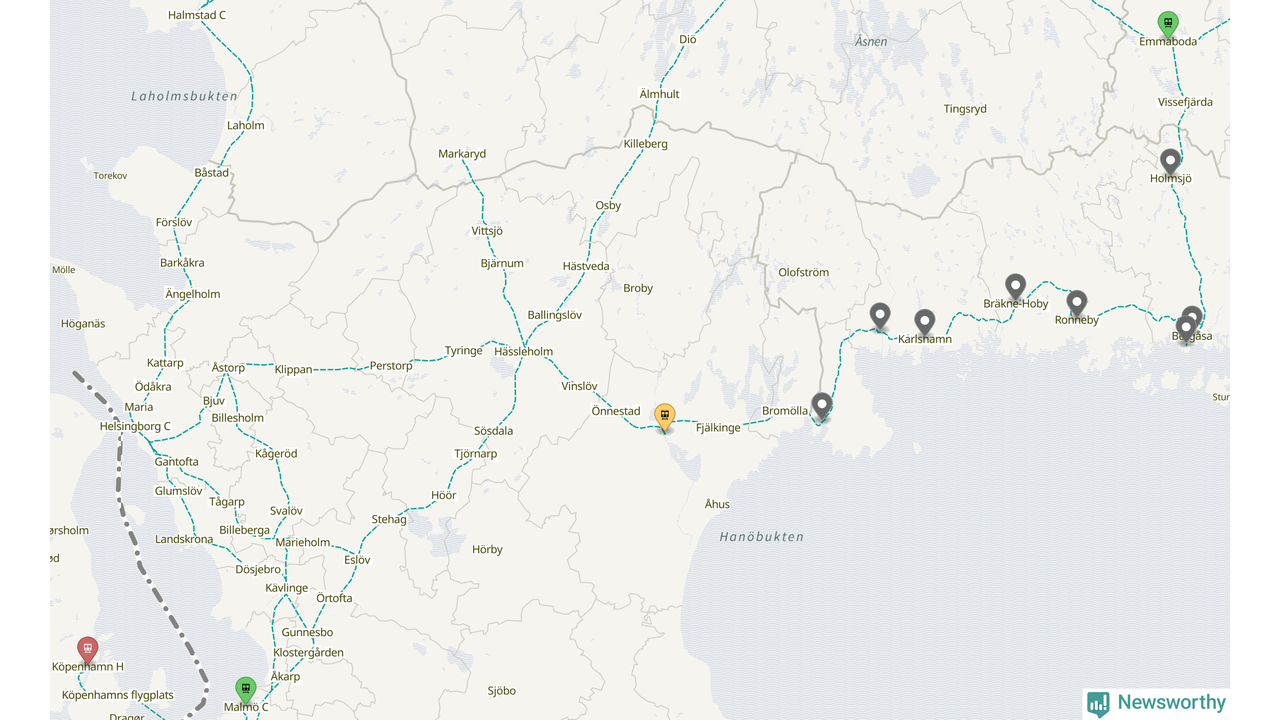Click the Tingsryd town label

965,109
